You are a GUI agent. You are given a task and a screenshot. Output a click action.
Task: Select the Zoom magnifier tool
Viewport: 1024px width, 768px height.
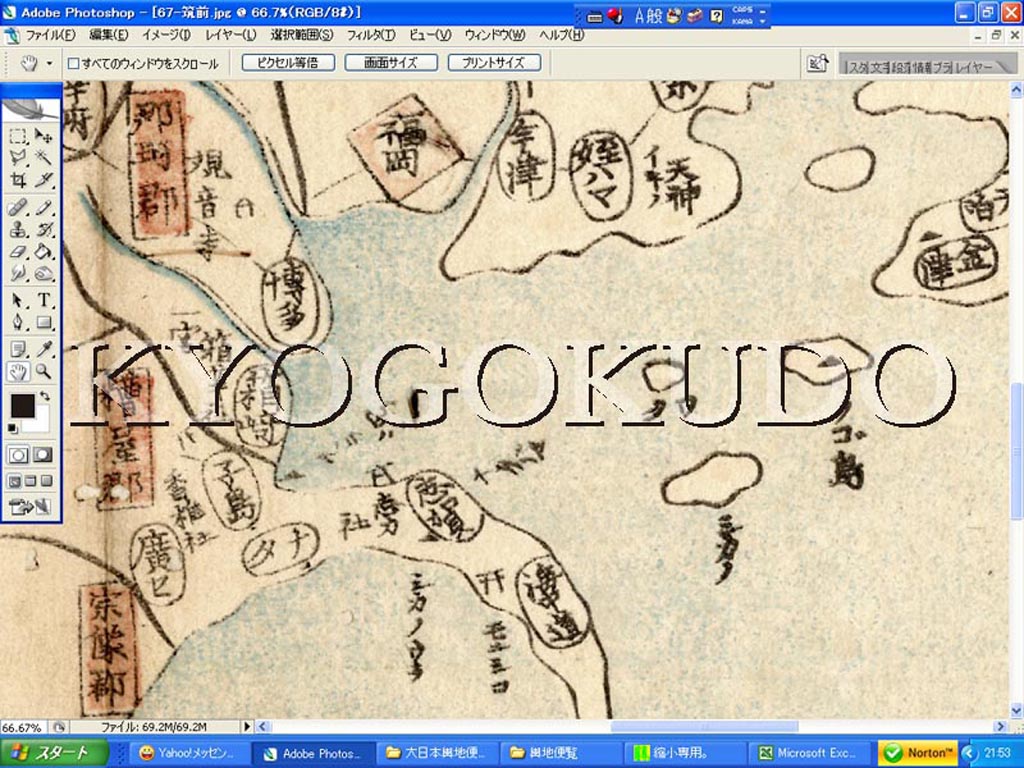pos(43,372)
